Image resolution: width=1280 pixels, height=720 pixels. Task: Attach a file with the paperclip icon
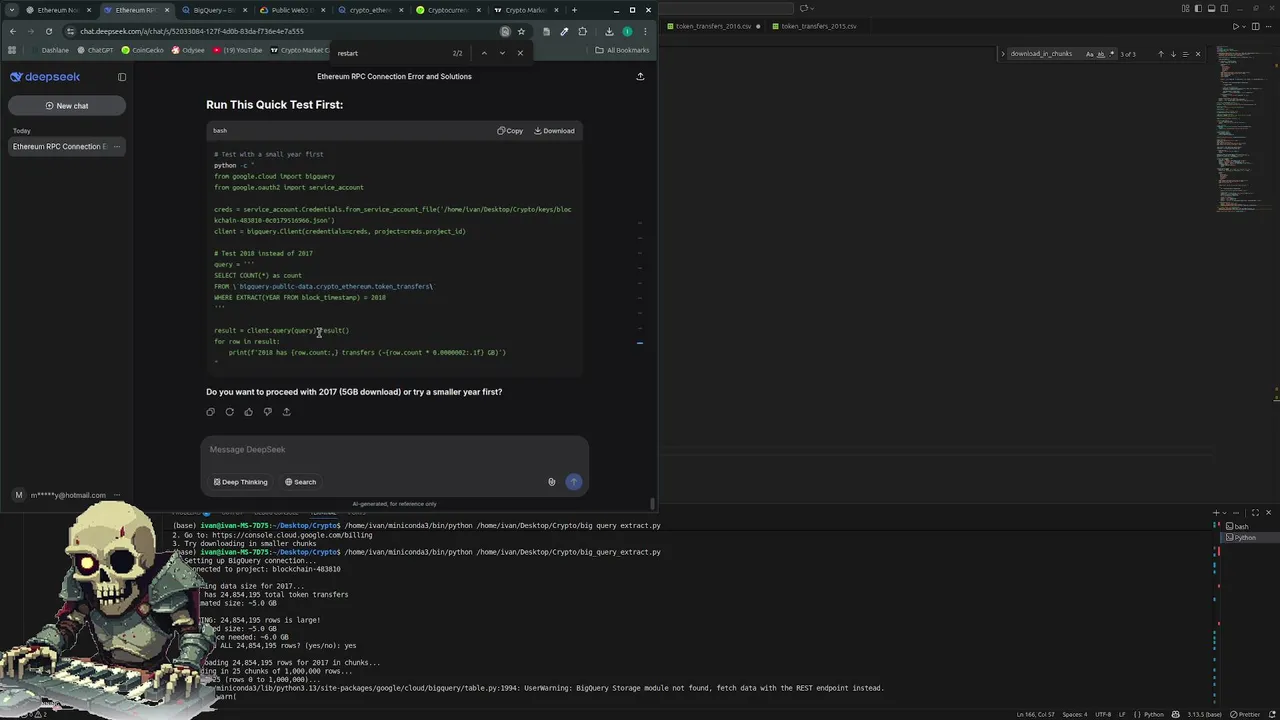551,482
